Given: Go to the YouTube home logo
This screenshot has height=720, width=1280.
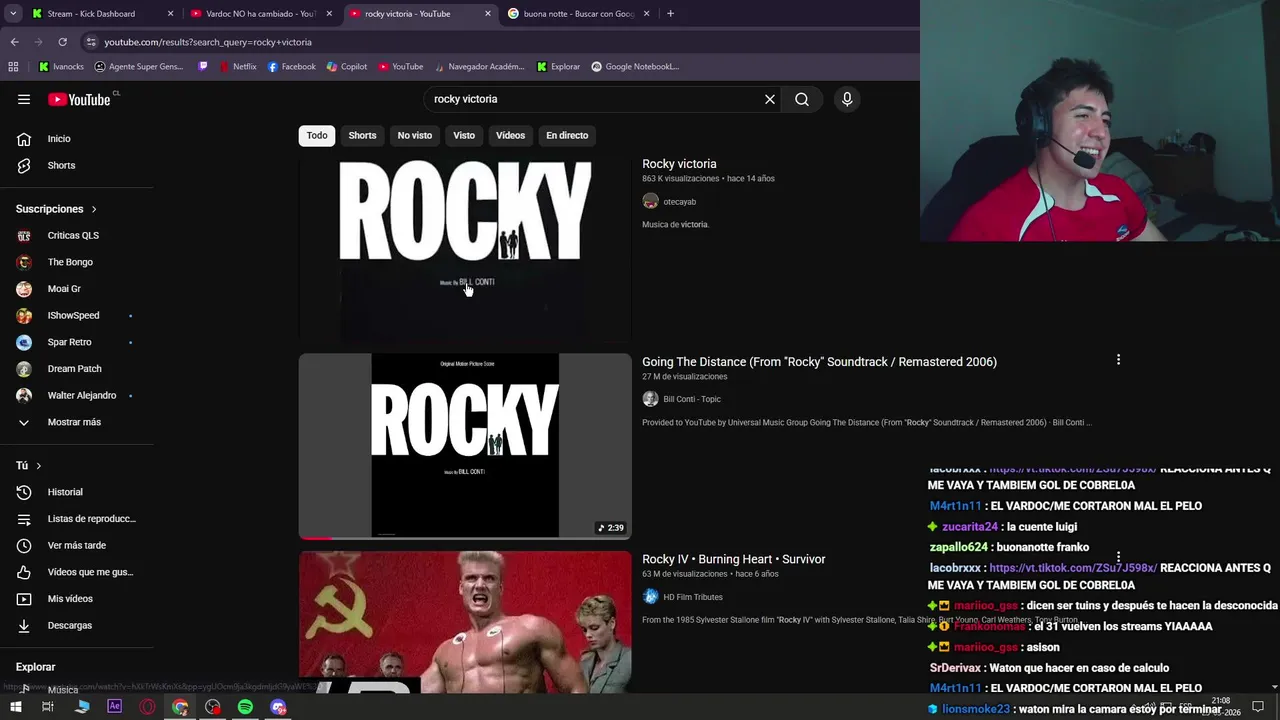Looking at the screenshot, I should click(79, 99).
